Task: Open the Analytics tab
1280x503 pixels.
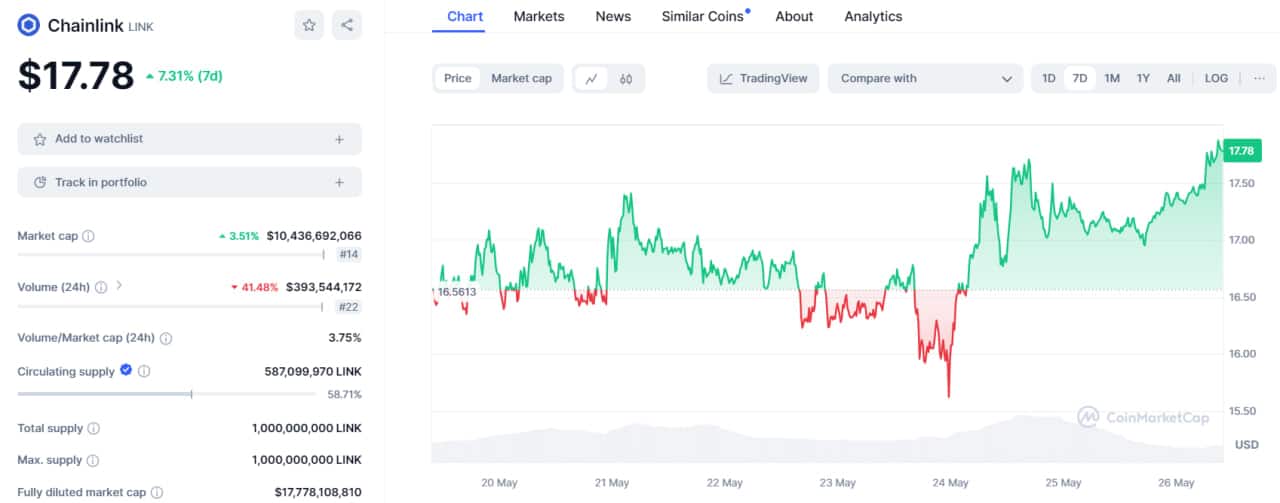Action: 873,16
